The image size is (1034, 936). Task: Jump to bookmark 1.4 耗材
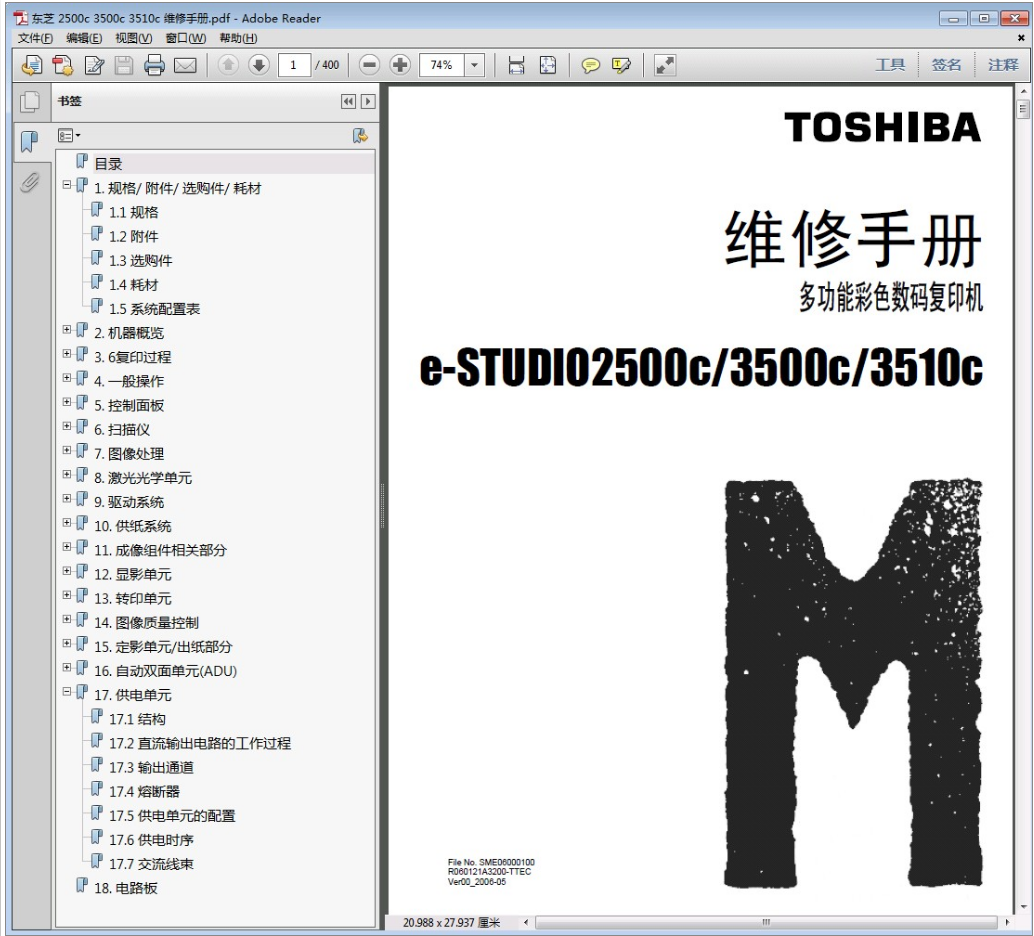pos(134,285)
